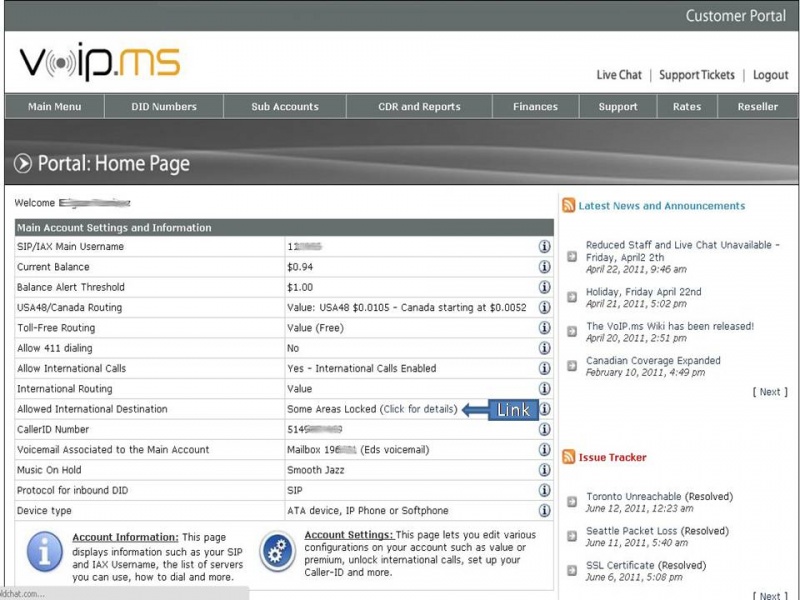Viewport: 800px width, 600px height.
Task: Click info icon for CallerID Number
Action: 544,430
